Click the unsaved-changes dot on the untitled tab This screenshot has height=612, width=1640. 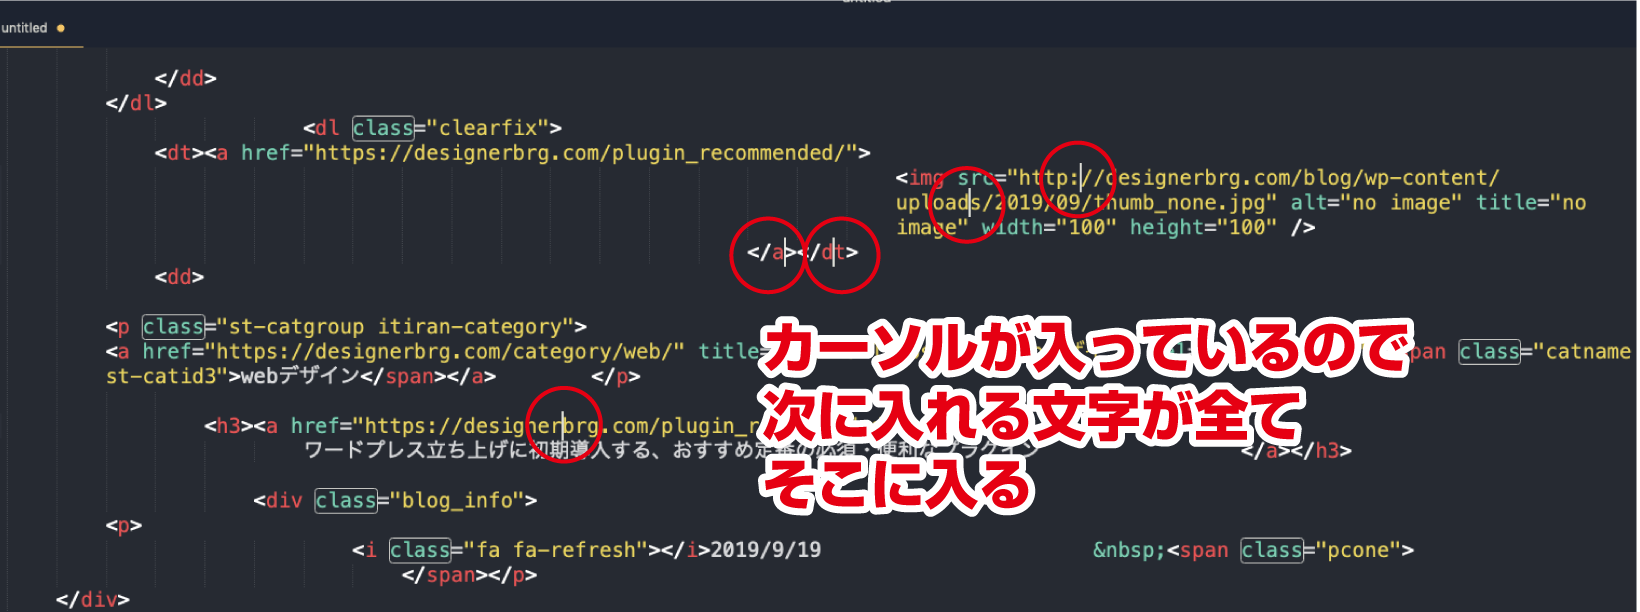(61, 28)
